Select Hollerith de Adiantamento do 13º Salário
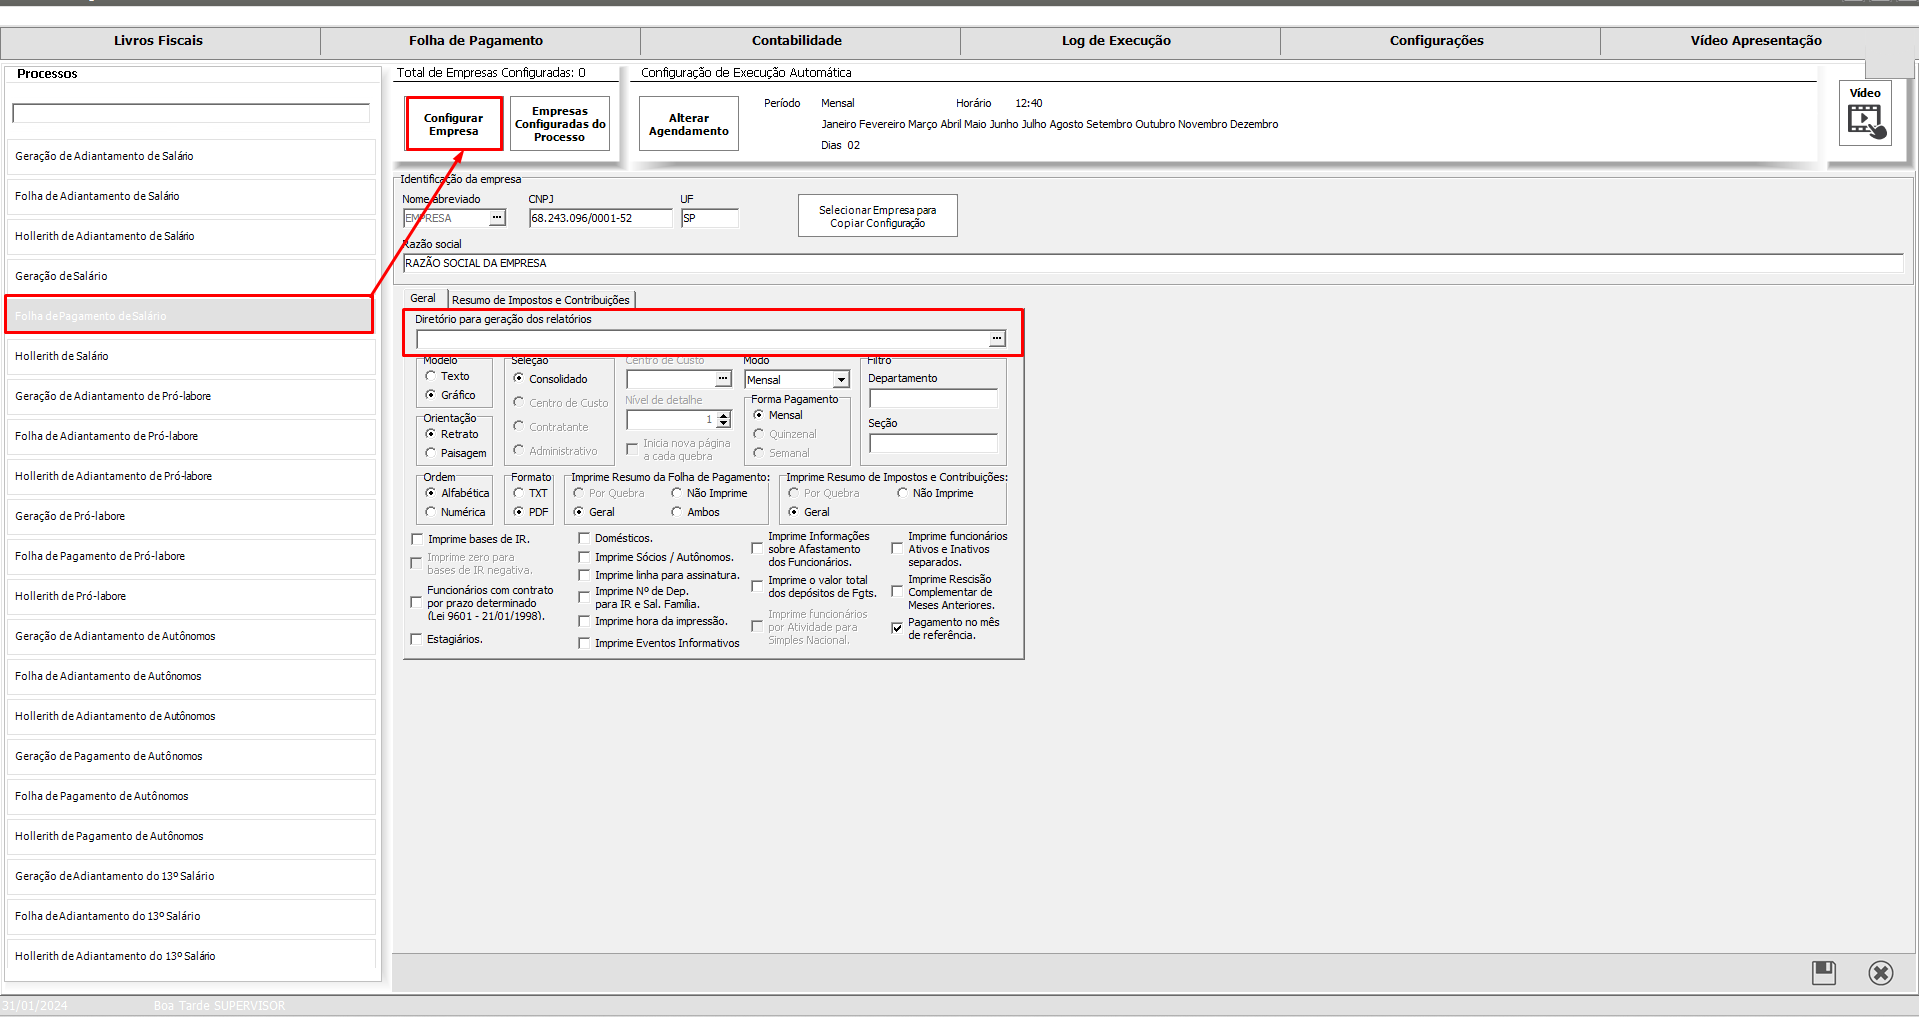 tap(191, 956)
